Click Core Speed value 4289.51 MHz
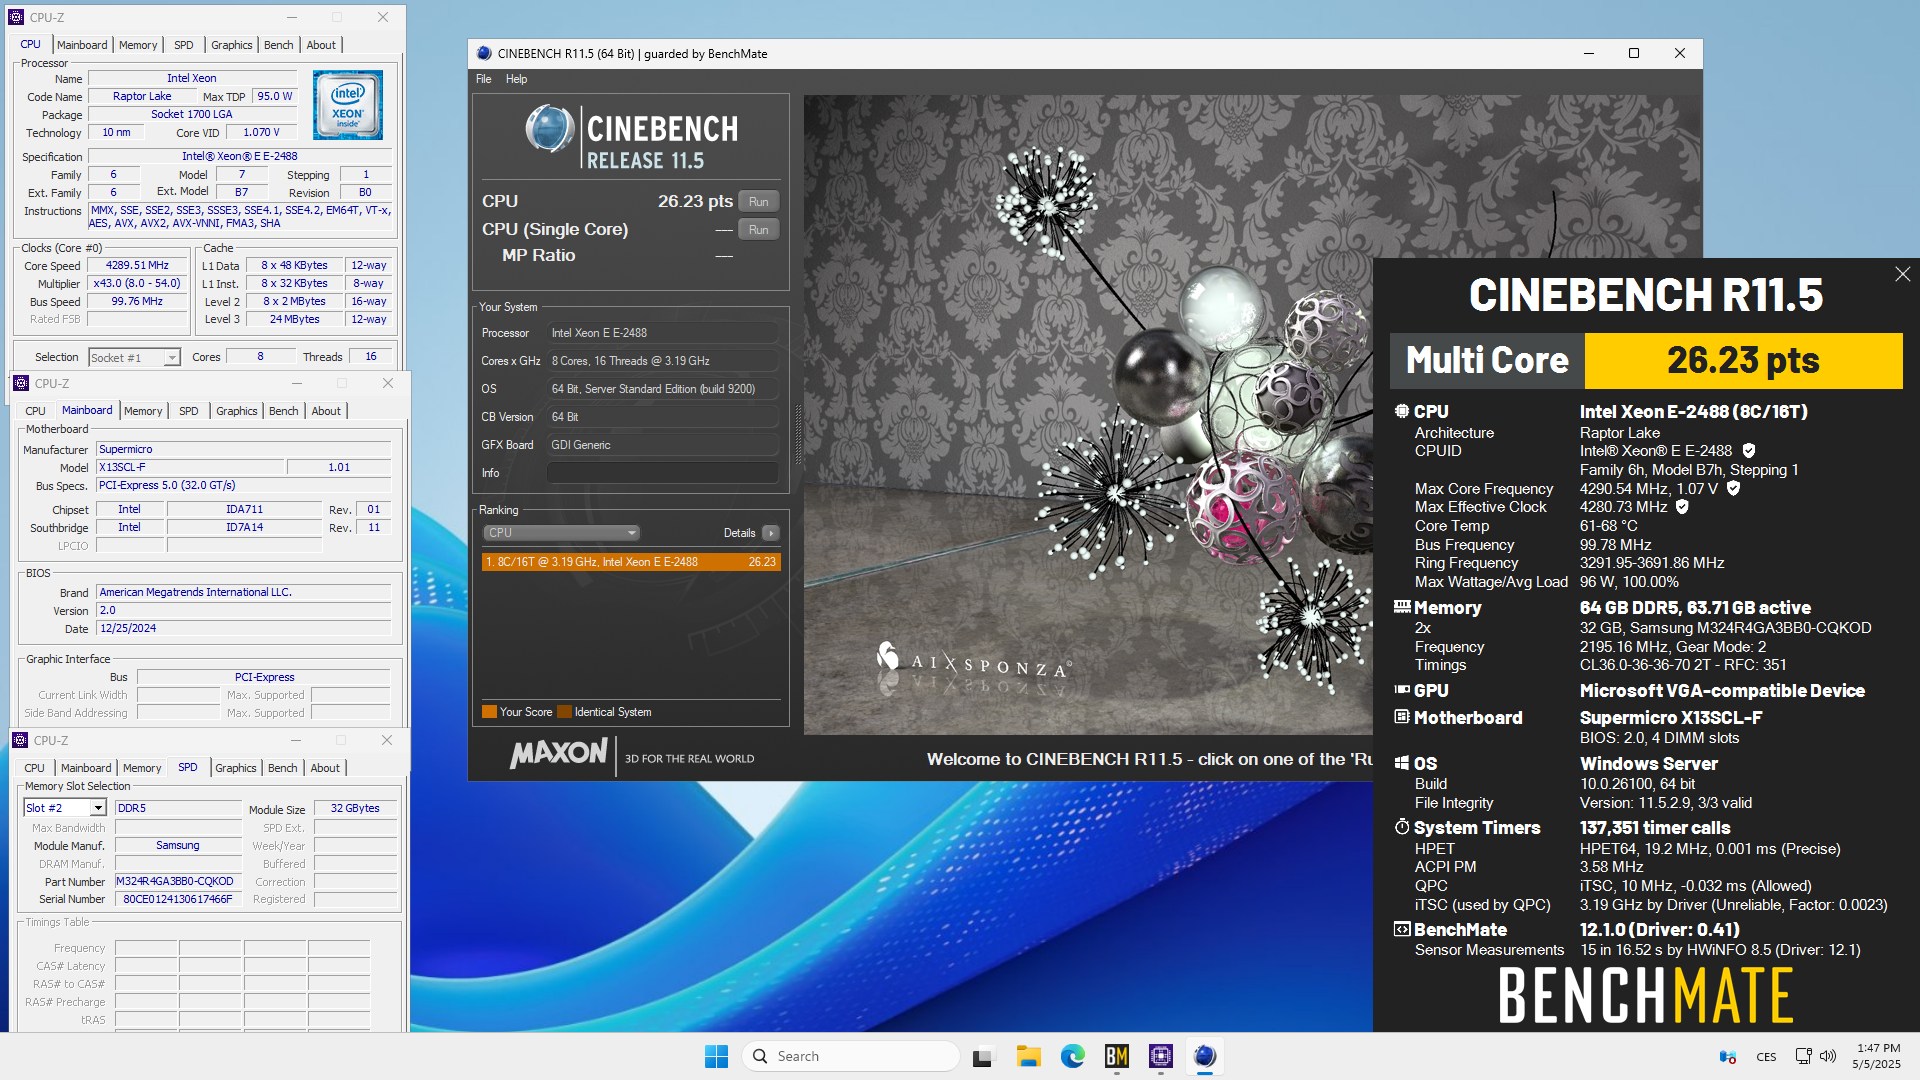The height and width of the screenshot is (1080, 1920). tap(137, 266)
